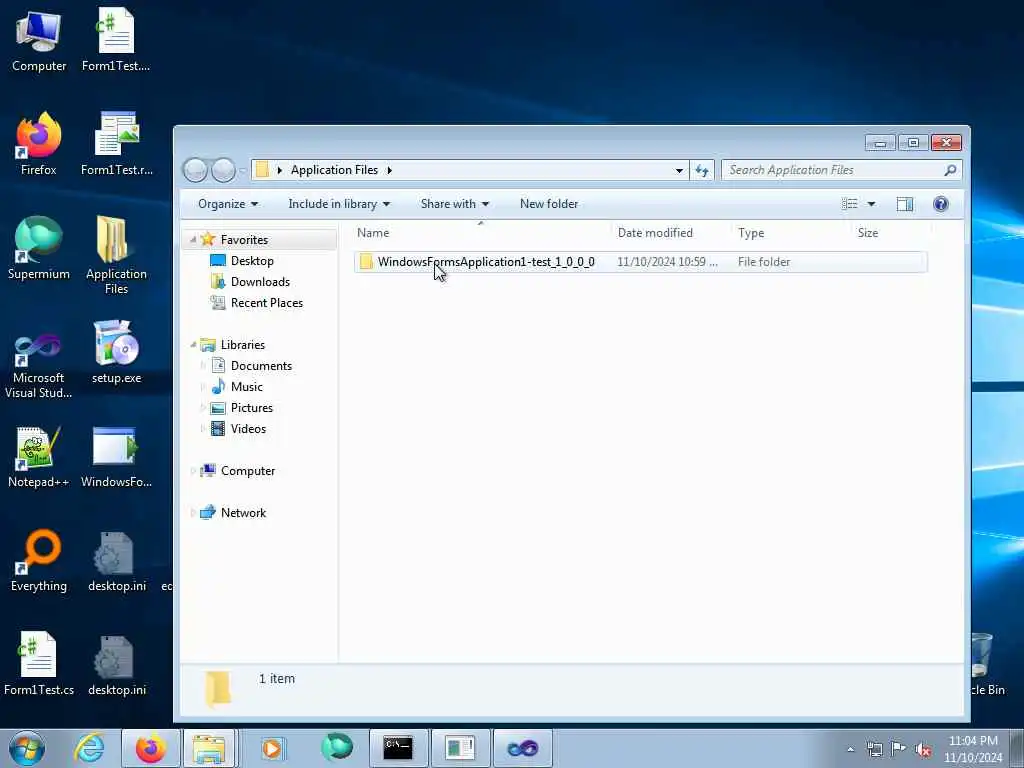Switch to Firefox in the taskbar
Image resolution: width=1024 pixels, height=768 pixels.
[x=151, y=748]
